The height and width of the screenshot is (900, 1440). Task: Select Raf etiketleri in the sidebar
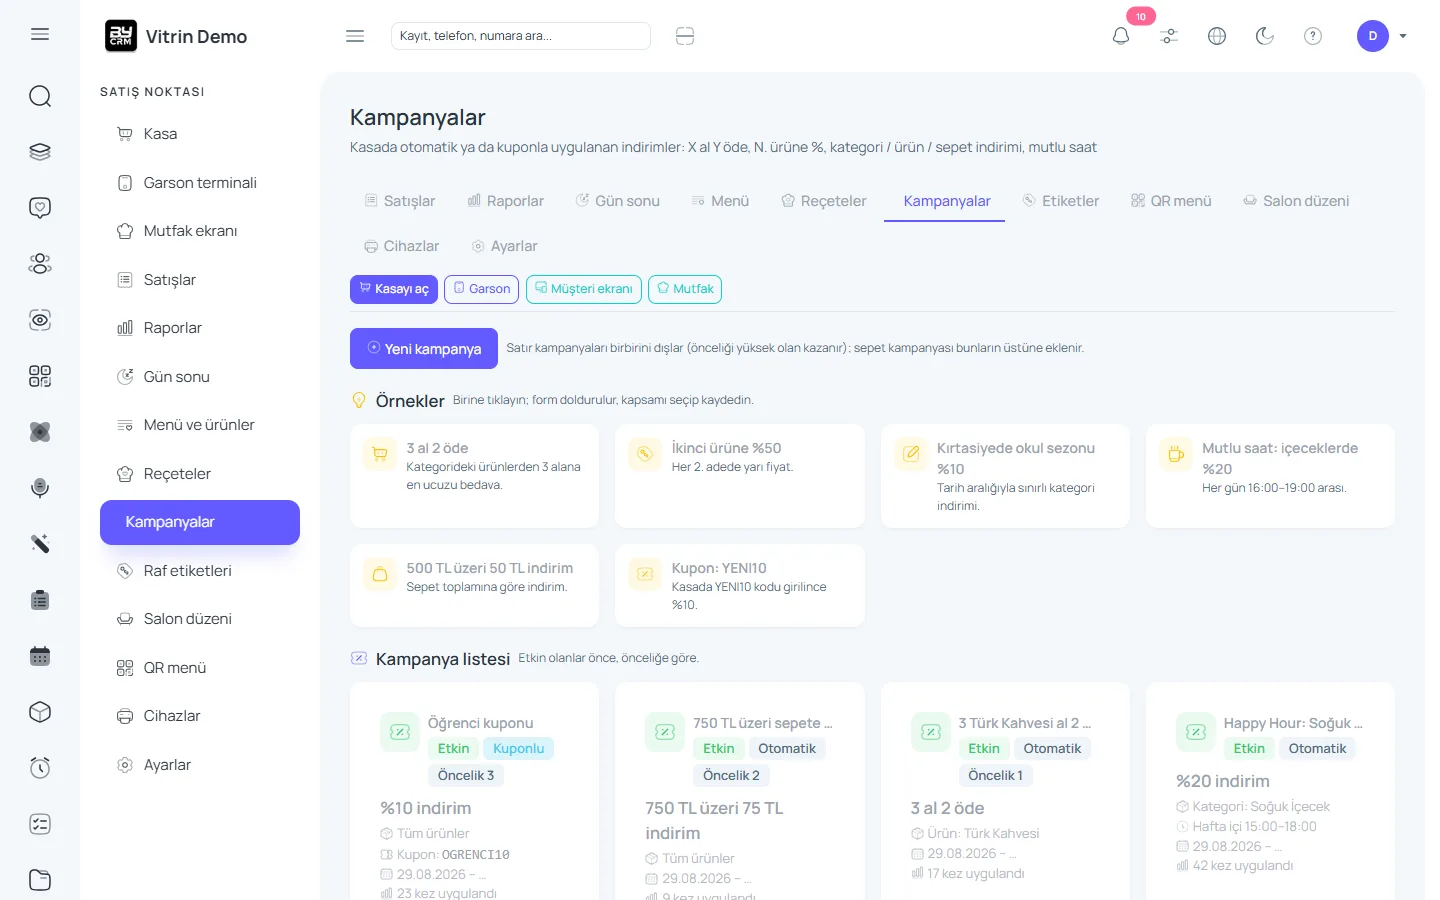(x=200, y=571)
